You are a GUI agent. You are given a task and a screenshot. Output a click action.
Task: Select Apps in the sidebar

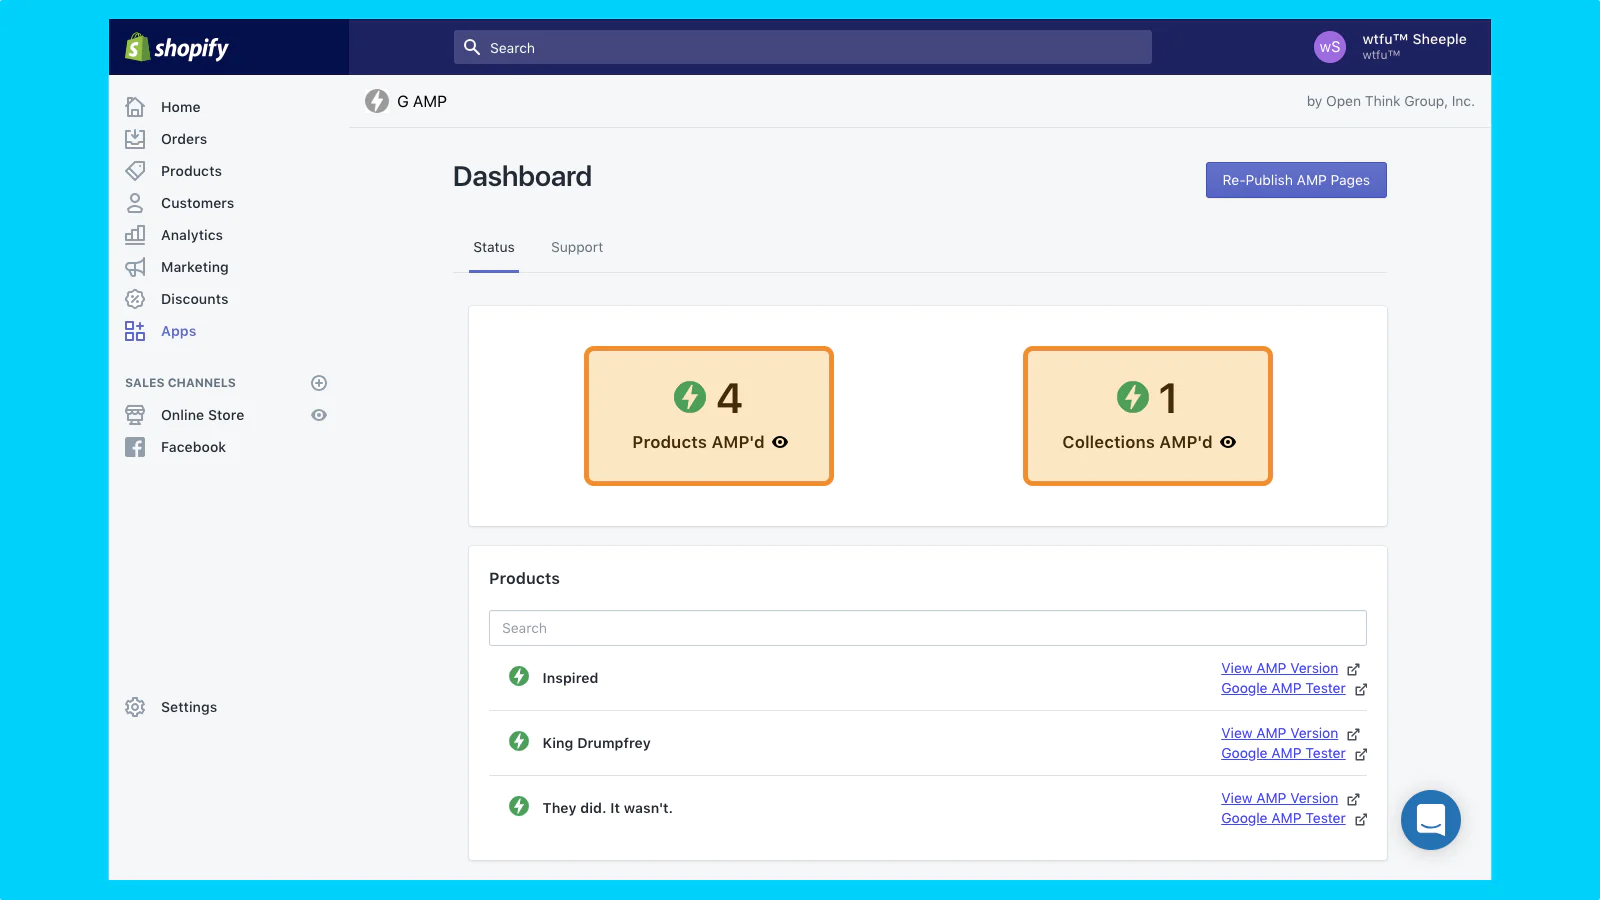coord(179,331)
